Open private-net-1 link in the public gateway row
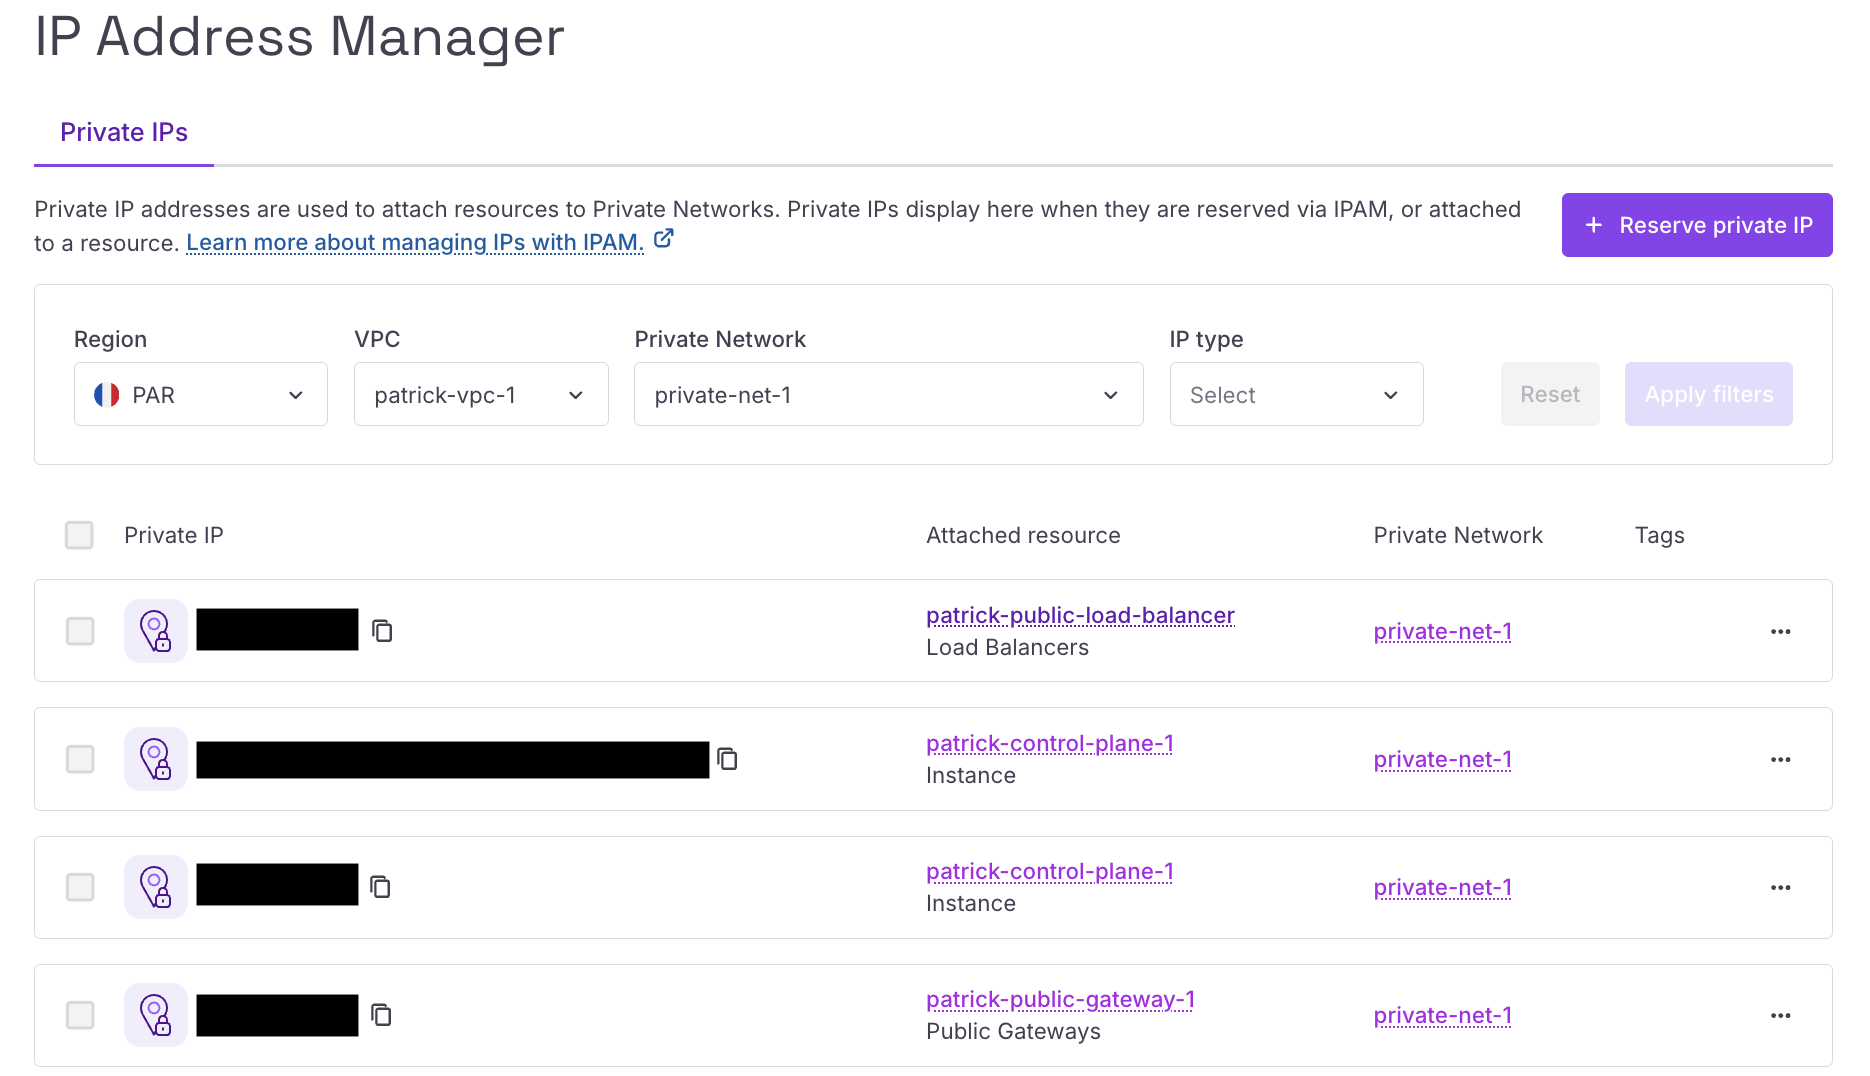Viewport: 1870px width, 1076px height. [1442, 1015]
